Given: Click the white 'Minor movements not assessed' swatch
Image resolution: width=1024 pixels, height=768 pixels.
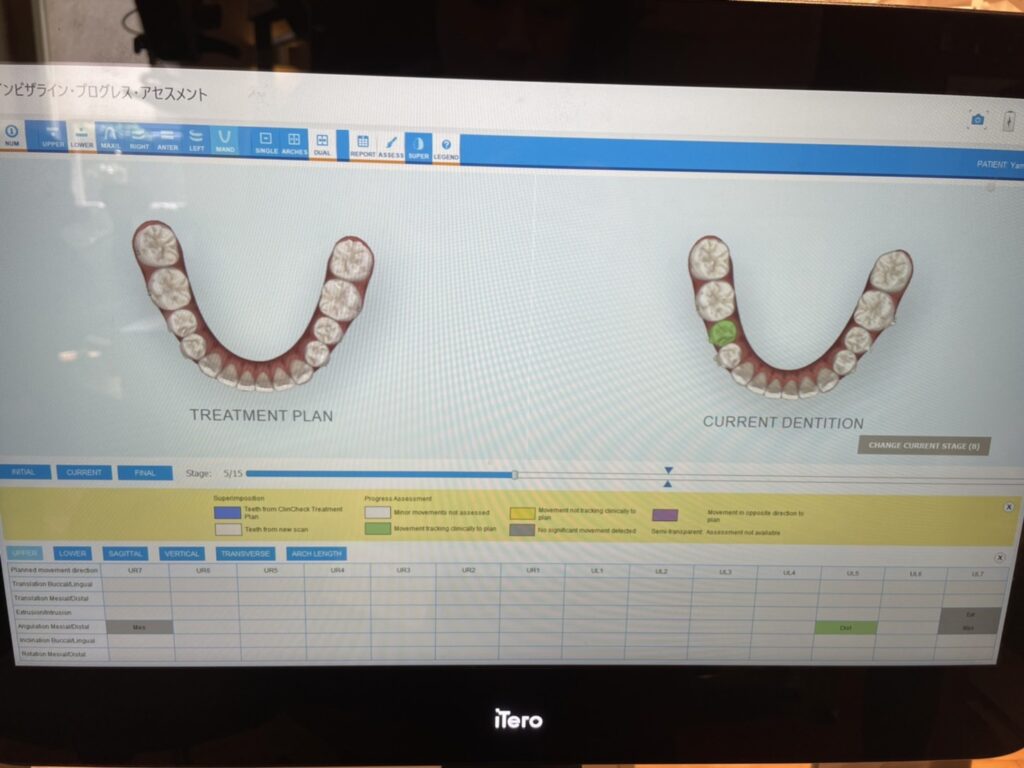Looking at the screenshot, I should tap(377, 513).
